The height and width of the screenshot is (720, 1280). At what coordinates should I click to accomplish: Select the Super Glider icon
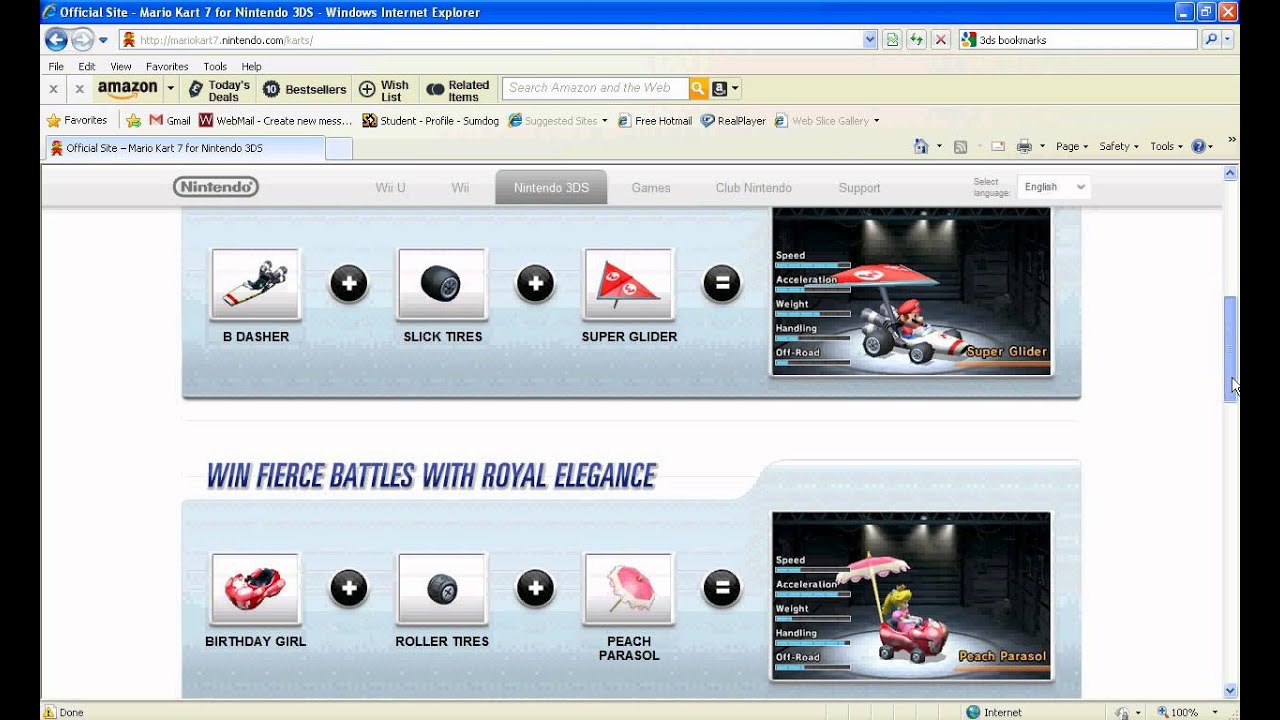629,284
